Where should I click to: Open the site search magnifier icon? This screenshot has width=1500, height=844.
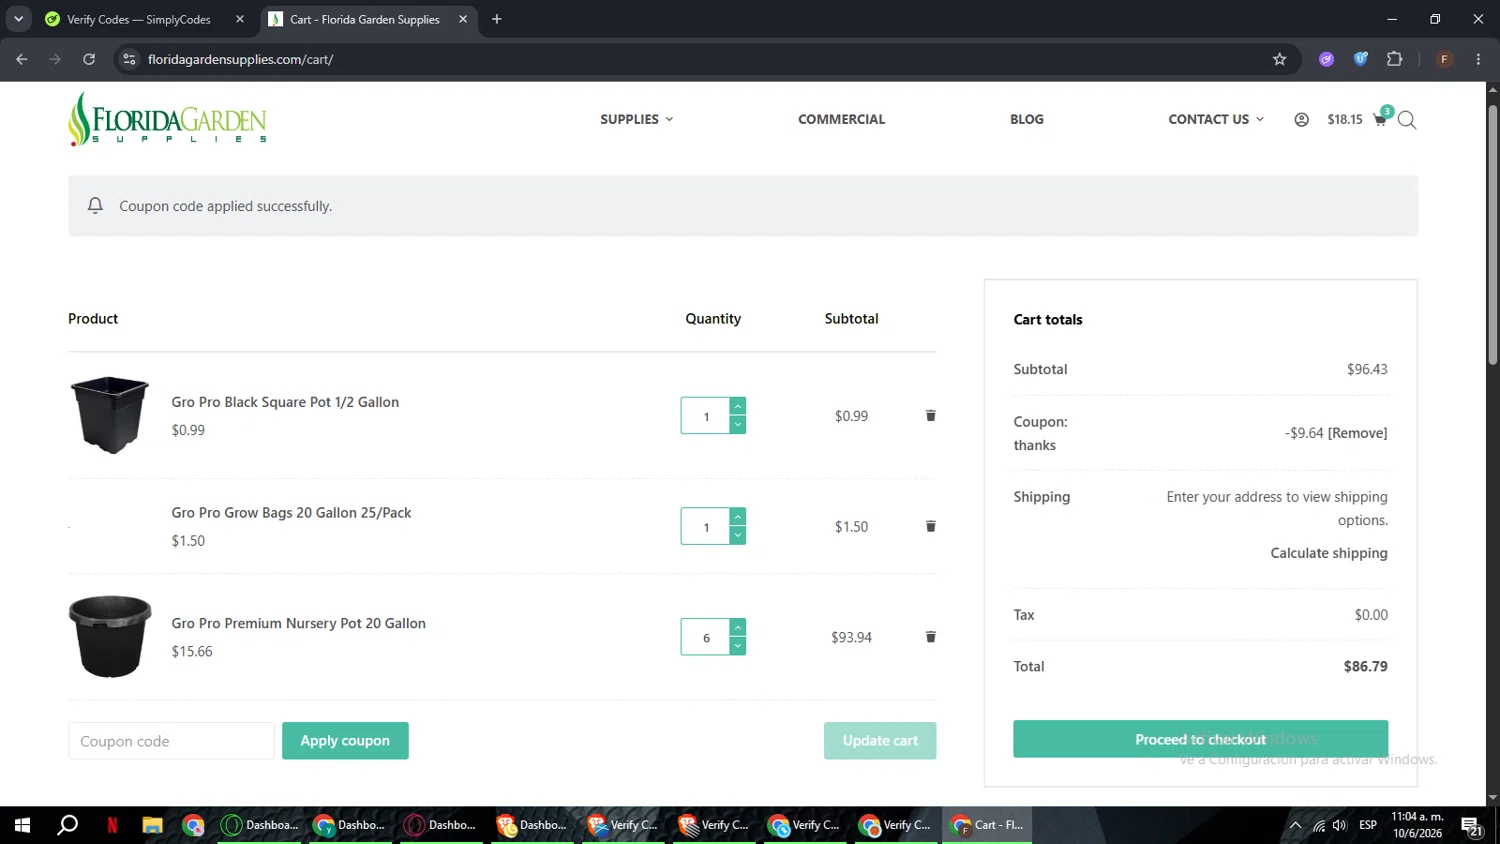(x=1407, y=120)
